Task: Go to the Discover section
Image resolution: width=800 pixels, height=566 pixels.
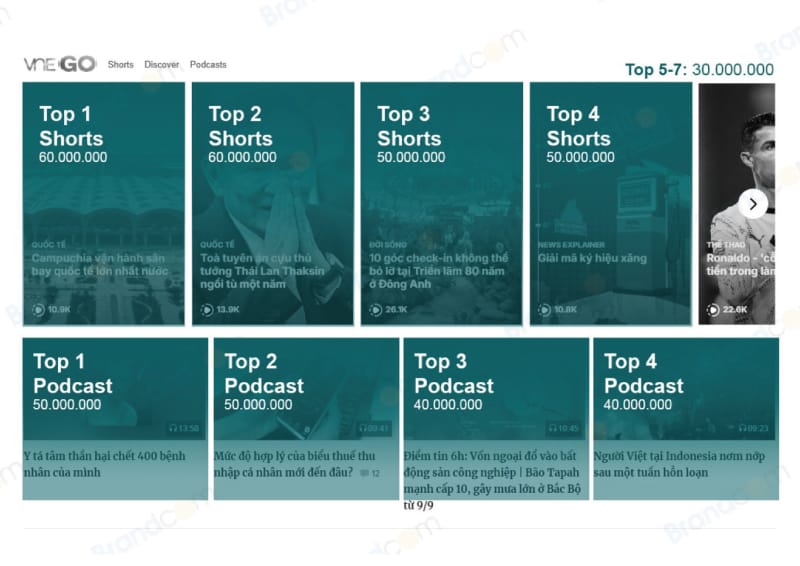Action: pyautogui.click(x=162, y=65)
